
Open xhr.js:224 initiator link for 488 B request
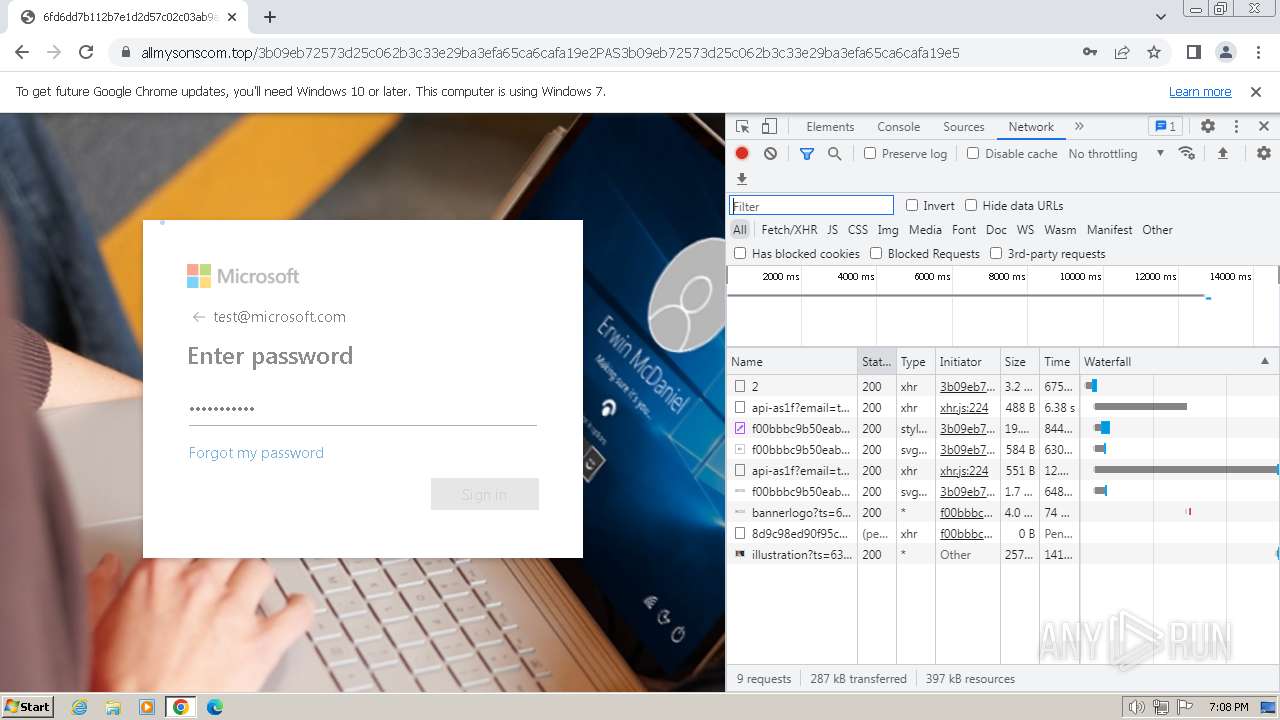click(964, 408)
